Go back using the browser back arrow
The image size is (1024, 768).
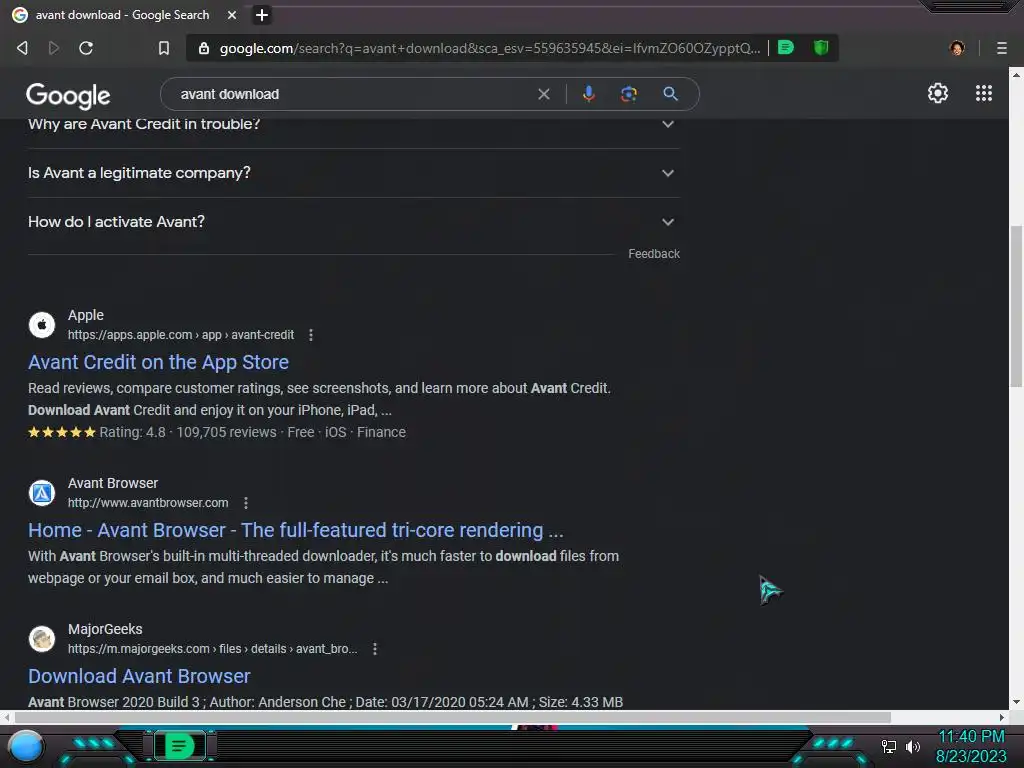pyautogui.click(x=22, y=48)
